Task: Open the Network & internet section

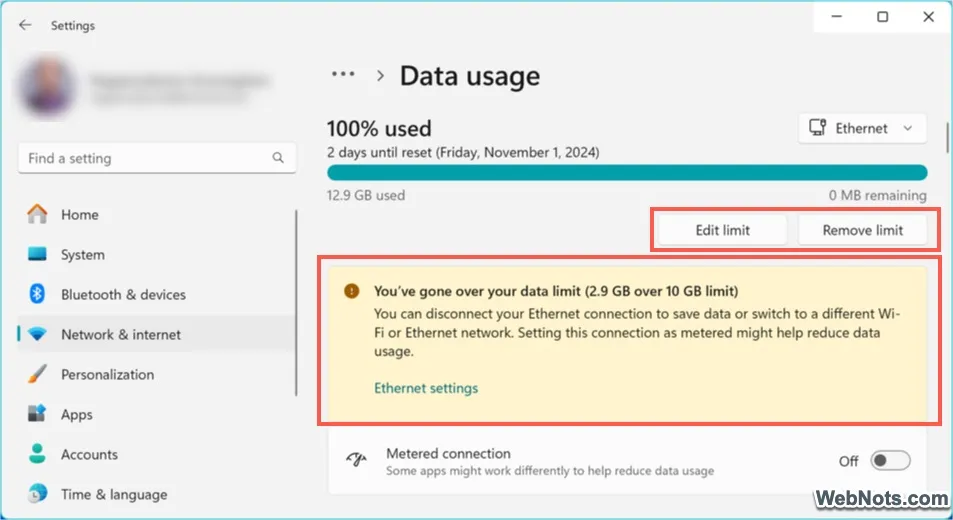Action: (x=120, y=334)
